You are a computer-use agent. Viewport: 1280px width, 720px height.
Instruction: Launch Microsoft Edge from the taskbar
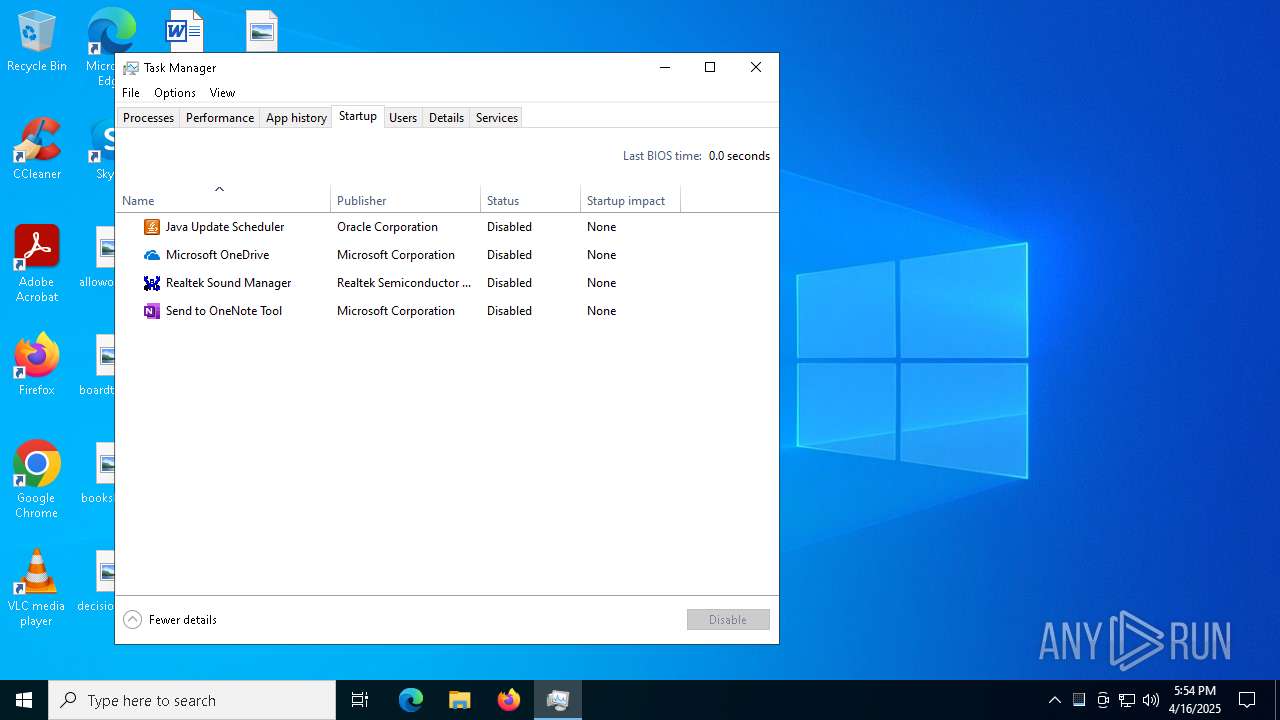411,700
